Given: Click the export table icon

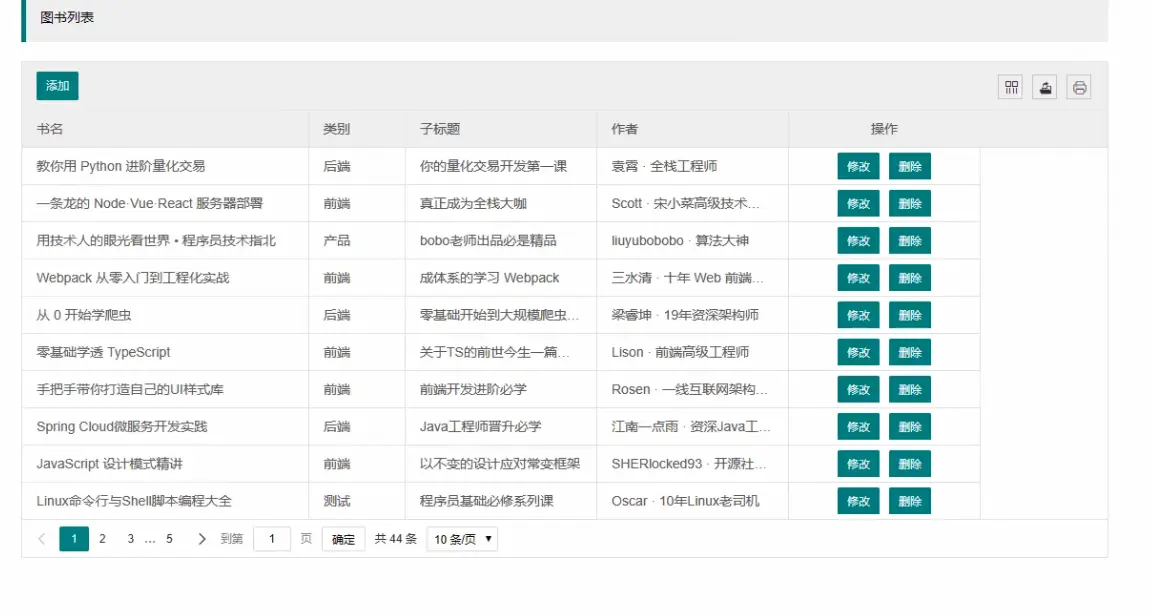Looking at the screenshot, I should [1045, 87].
